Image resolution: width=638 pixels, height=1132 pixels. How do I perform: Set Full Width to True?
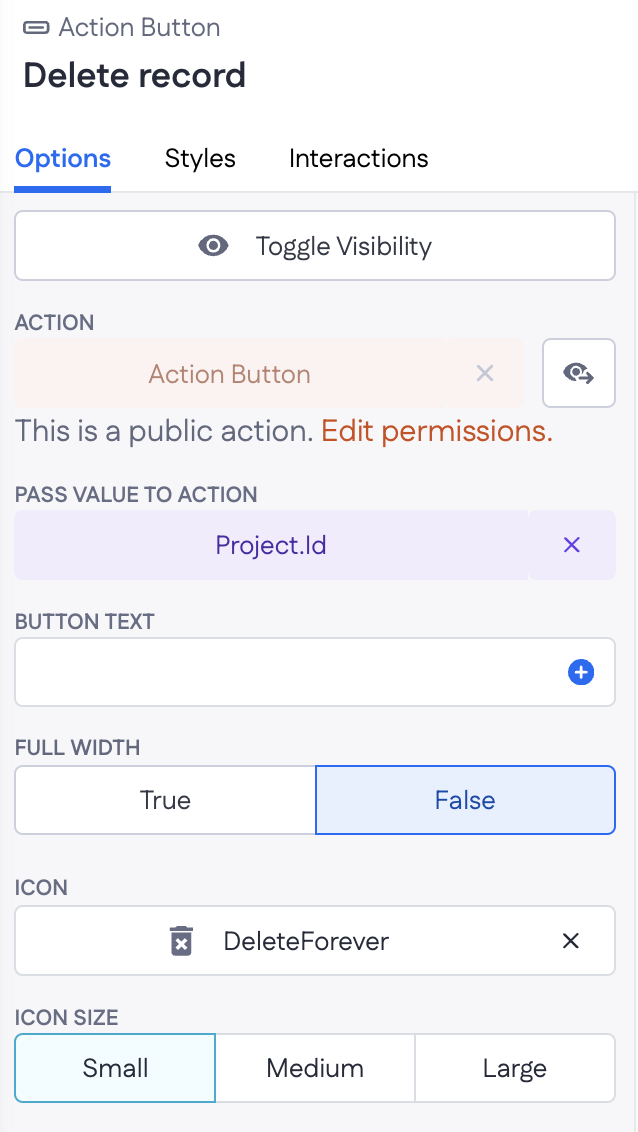(x=165, y=800)
